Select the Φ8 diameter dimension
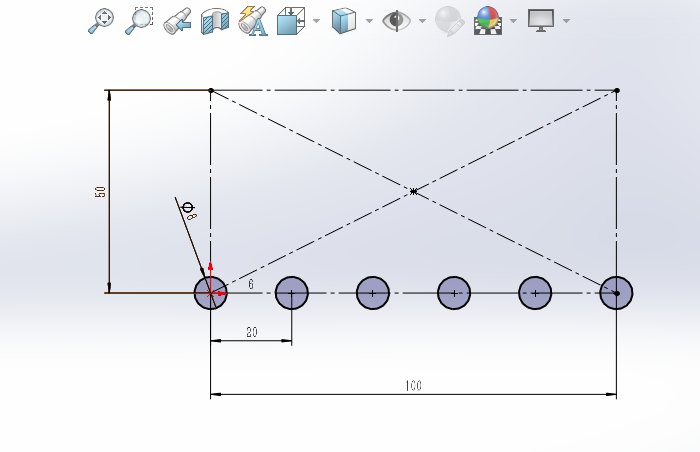Image resolution: width=700 pixels, height=452 pixels. [x=189, y=211]
